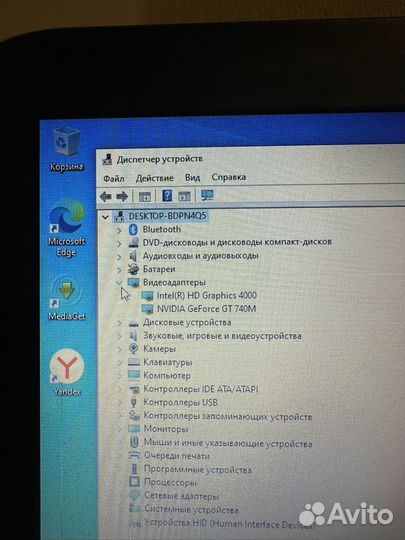Expand the Дисковые устройства arrow

click(x=119, y=323)
